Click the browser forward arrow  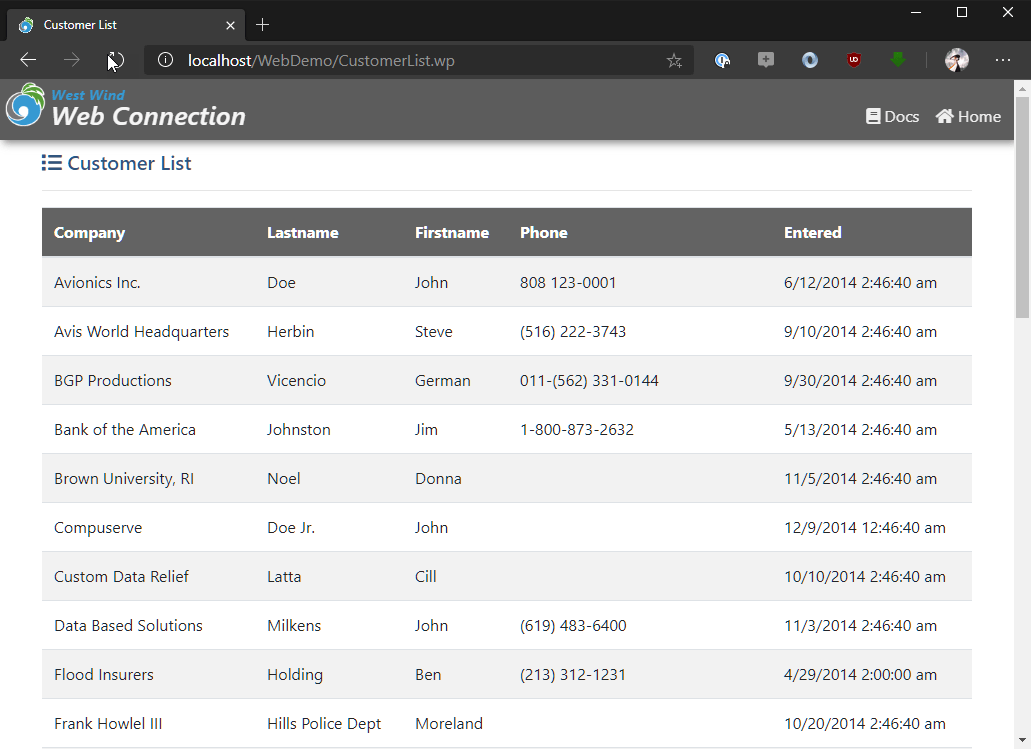72,60
